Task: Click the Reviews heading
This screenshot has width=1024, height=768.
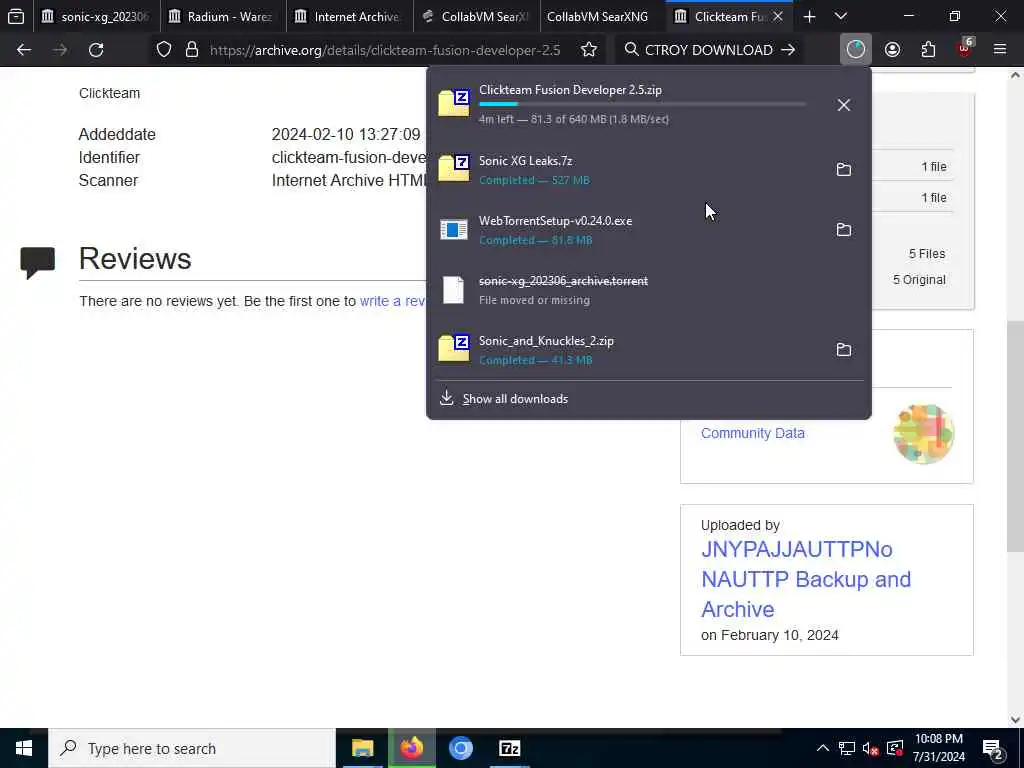Action: [x=135, y=259]
